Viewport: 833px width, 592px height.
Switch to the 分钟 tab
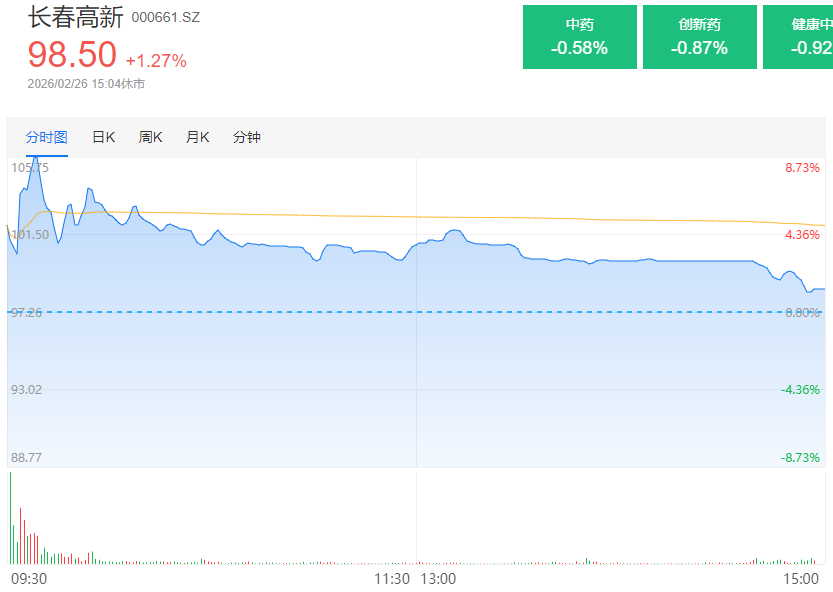pyautogui.click(x=246, y=137)
